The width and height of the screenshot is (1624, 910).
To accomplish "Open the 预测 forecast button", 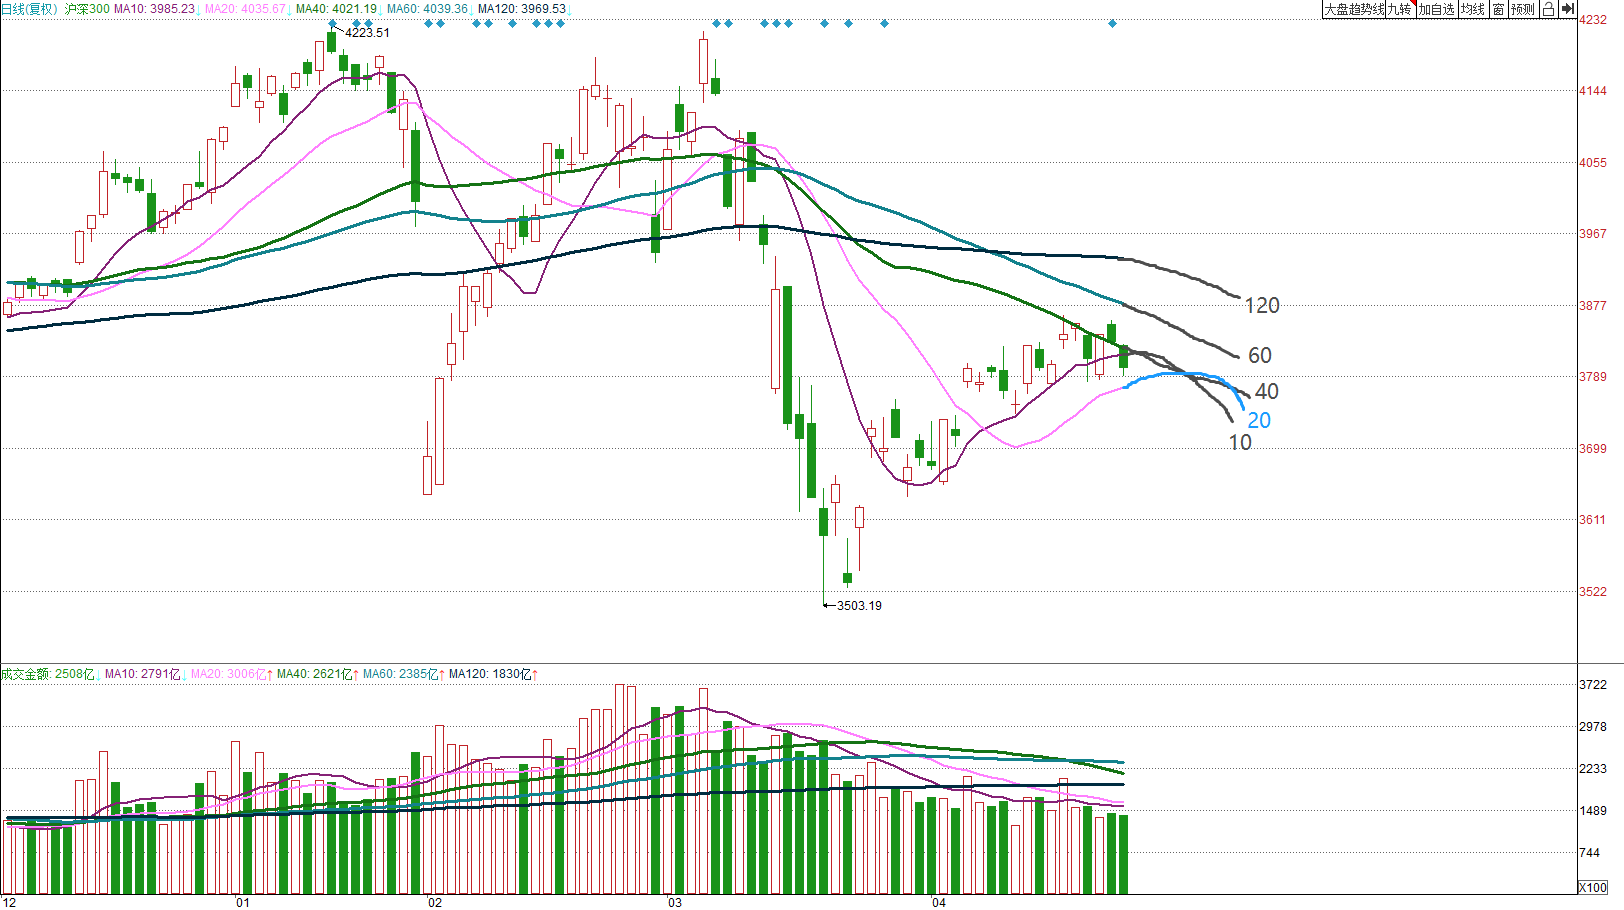I will point(1522,9).
